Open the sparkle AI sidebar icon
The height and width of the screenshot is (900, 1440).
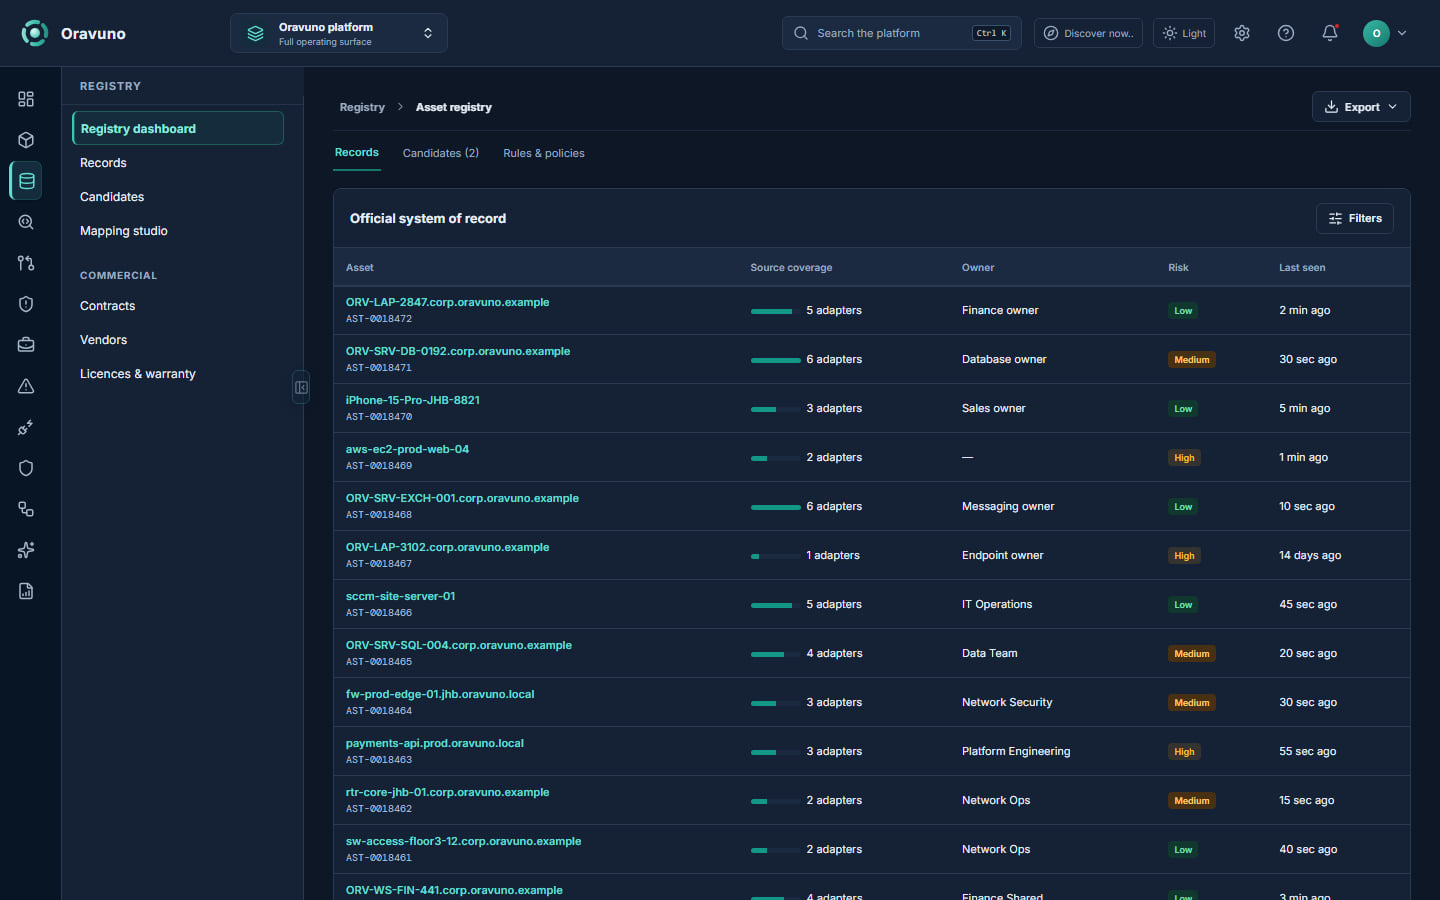click(26, 550)
